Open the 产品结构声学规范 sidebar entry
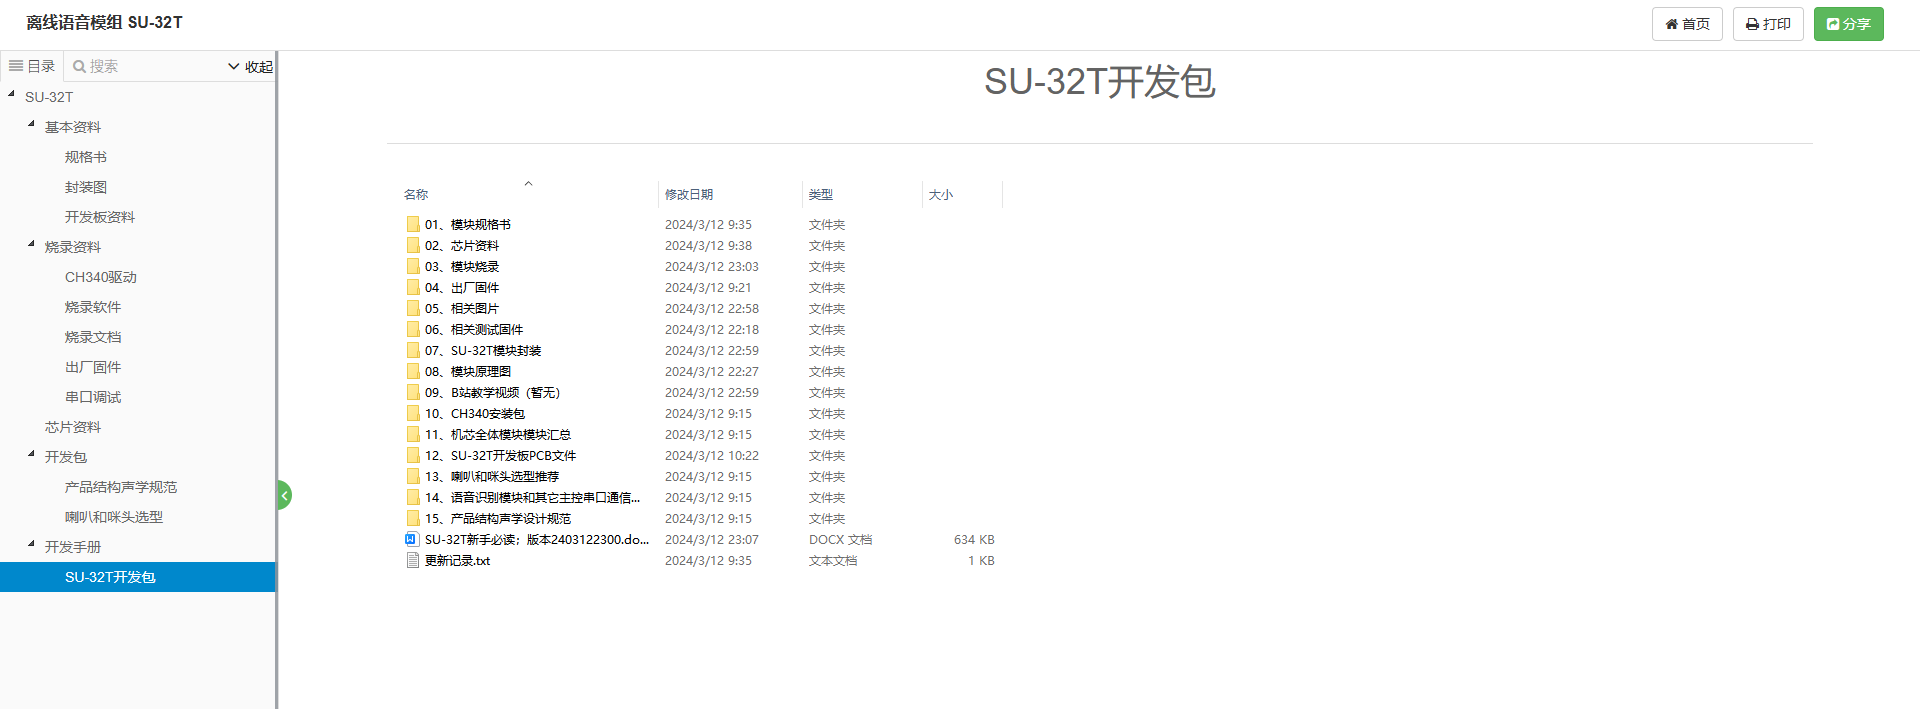This screenshot has height=709, width=1920. 121,487
